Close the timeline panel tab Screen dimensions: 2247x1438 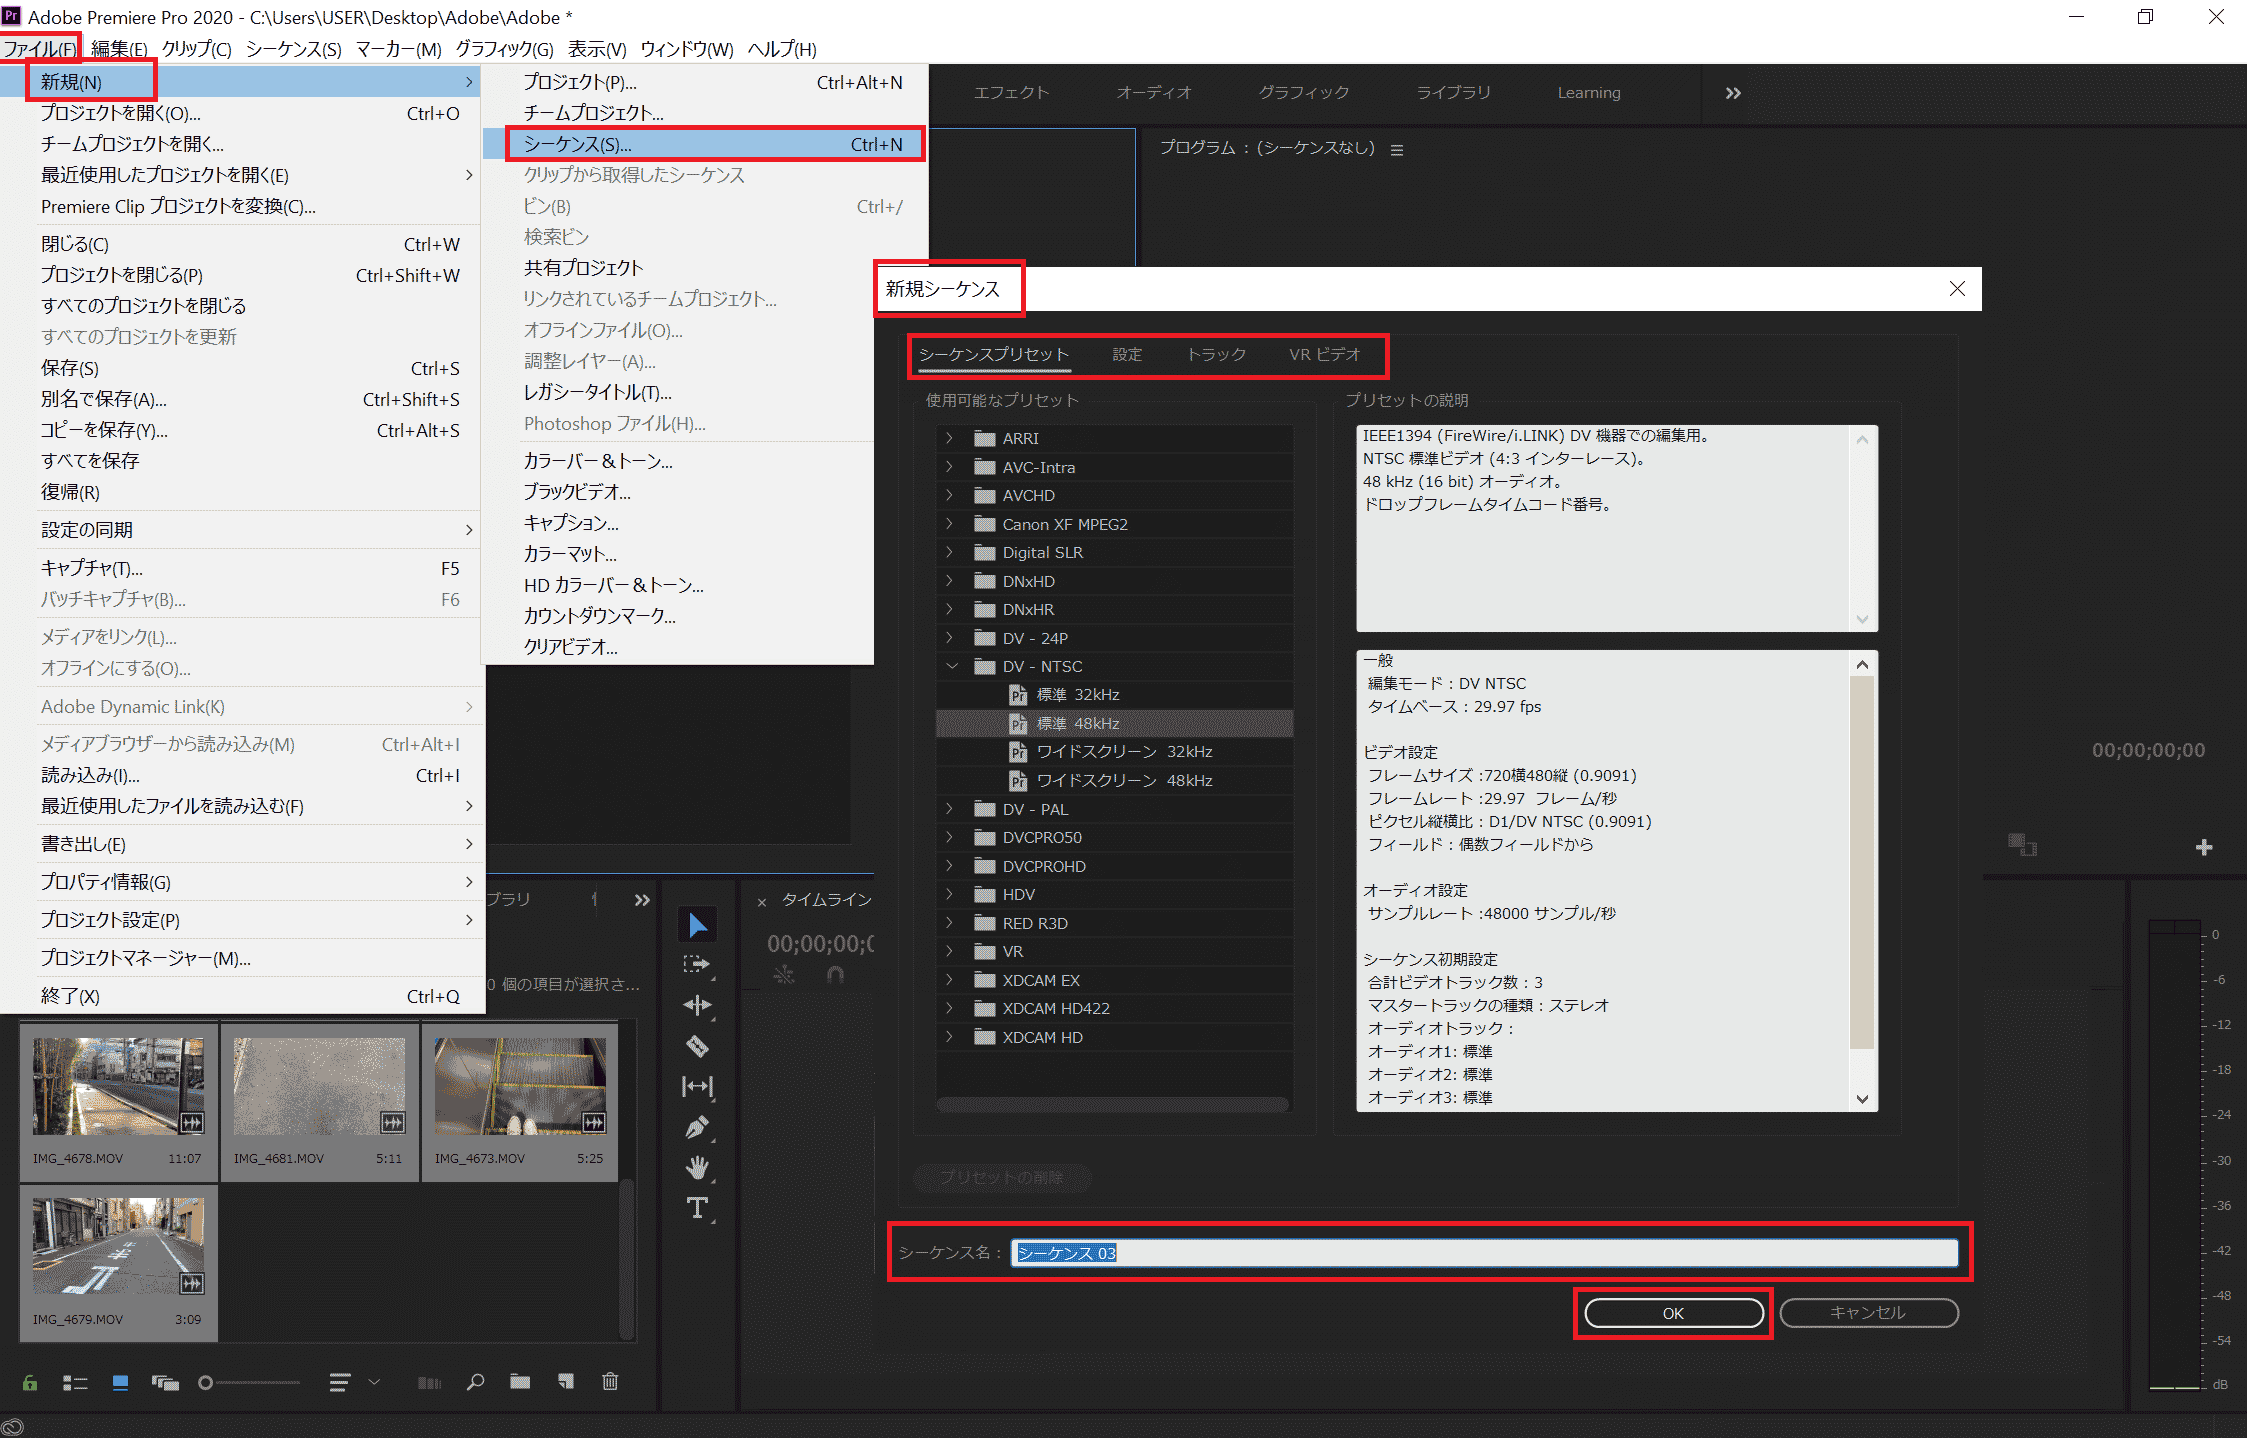point(762,902)
